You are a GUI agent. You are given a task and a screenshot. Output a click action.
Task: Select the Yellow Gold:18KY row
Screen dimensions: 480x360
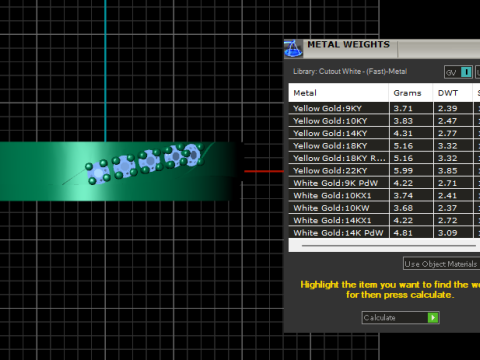384,146
